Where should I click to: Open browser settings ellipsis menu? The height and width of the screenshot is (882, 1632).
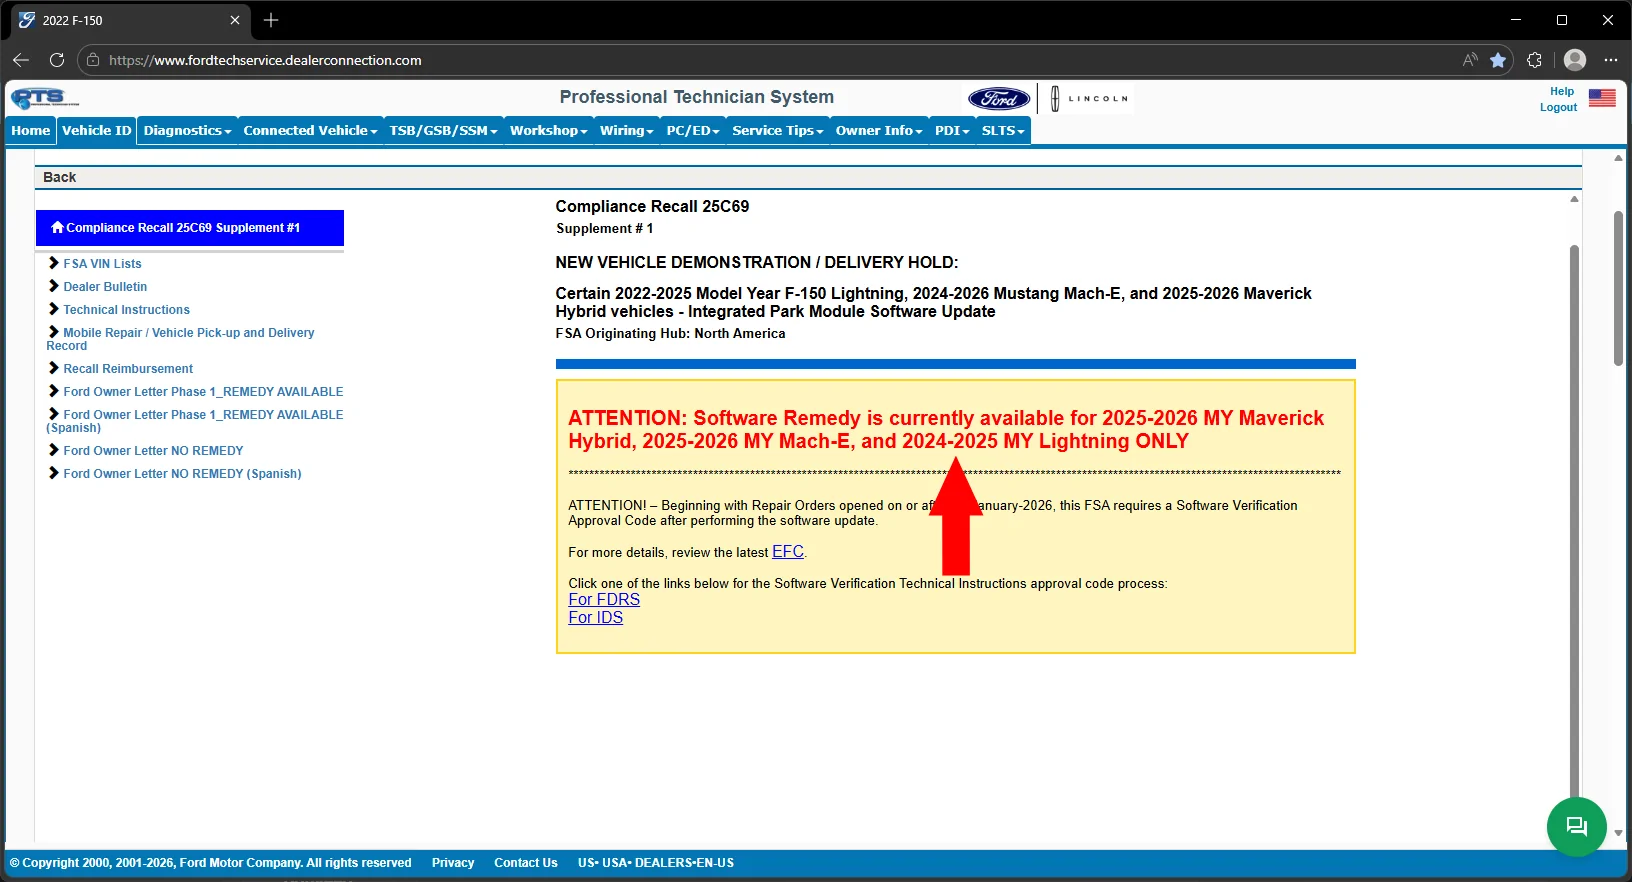[x=1610, y=60]
